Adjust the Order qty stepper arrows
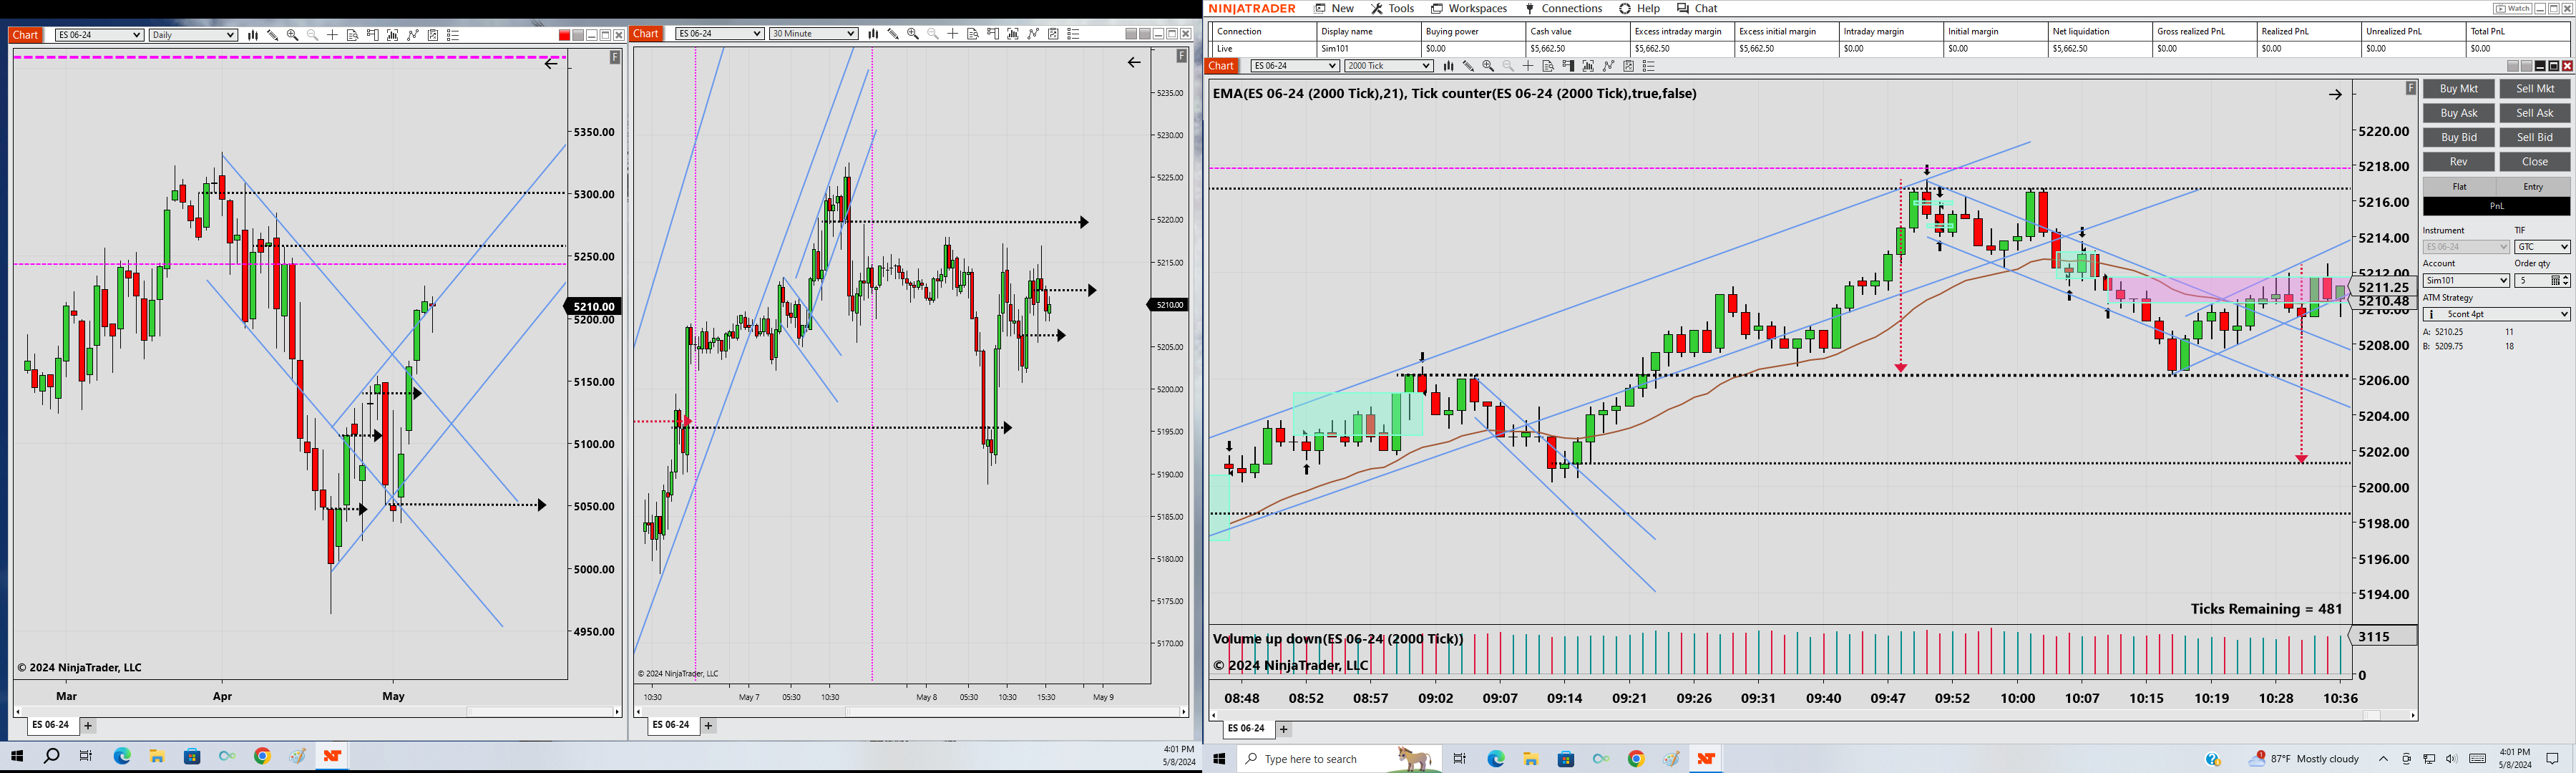The width and height of the screenshot is (2576, 773). click(2566, 281)
